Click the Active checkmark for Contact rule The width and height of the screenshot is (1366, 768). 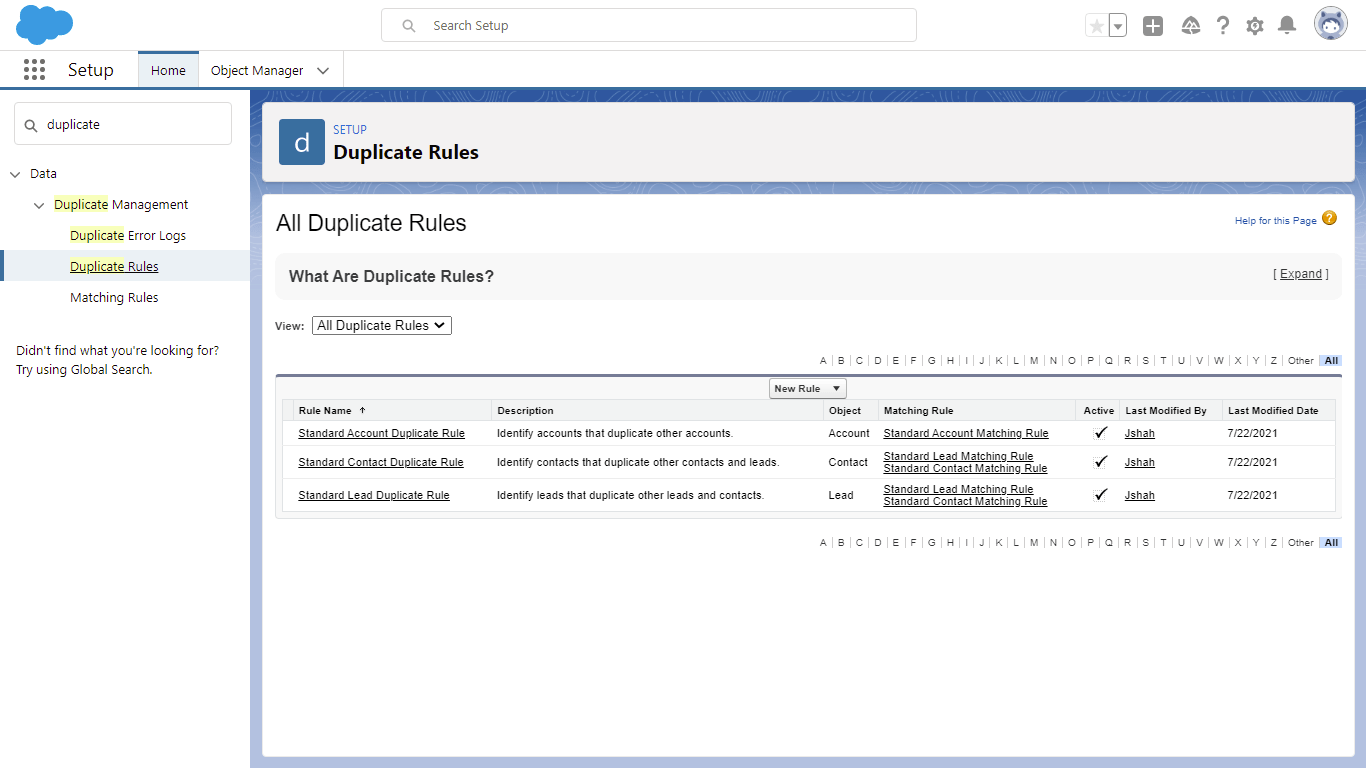[x=1100, y=461]
